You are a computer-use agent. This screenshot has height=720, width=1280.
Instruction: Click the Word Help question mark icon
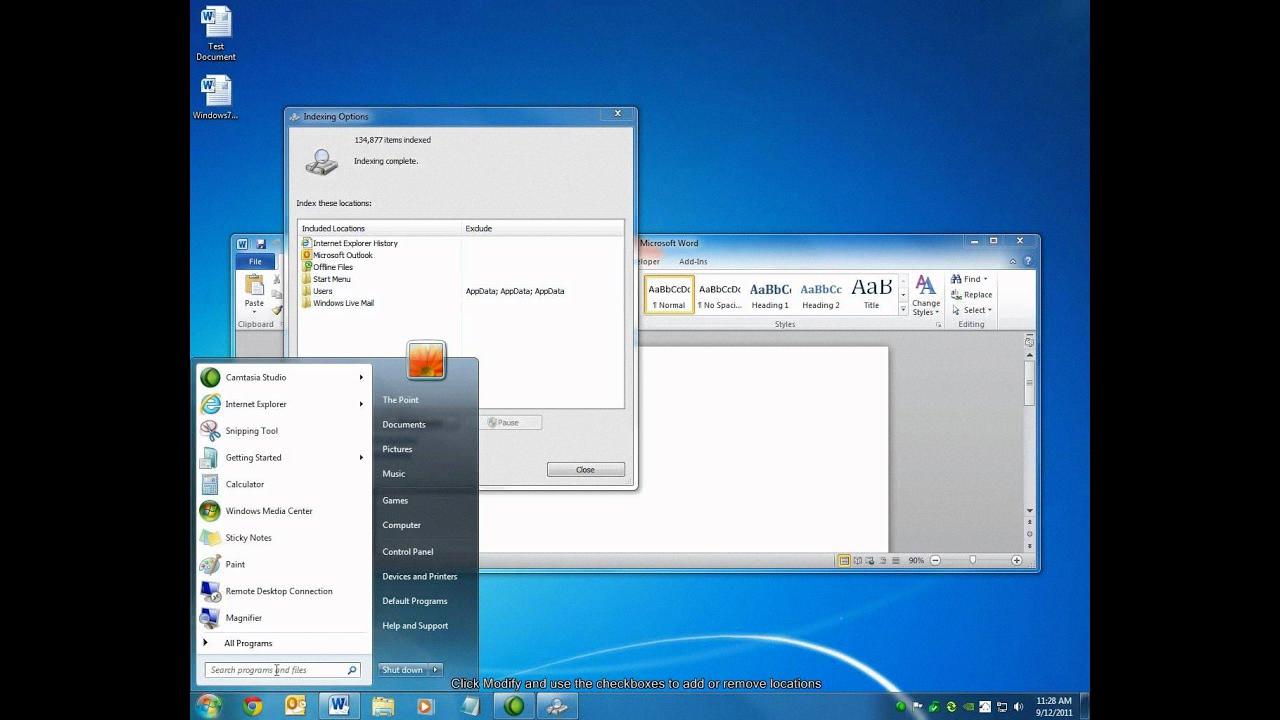pos(1027,261)
